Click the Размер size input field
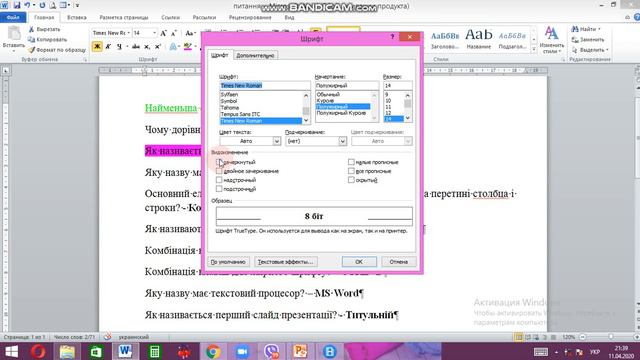The image size is (640, 360). 398,85
